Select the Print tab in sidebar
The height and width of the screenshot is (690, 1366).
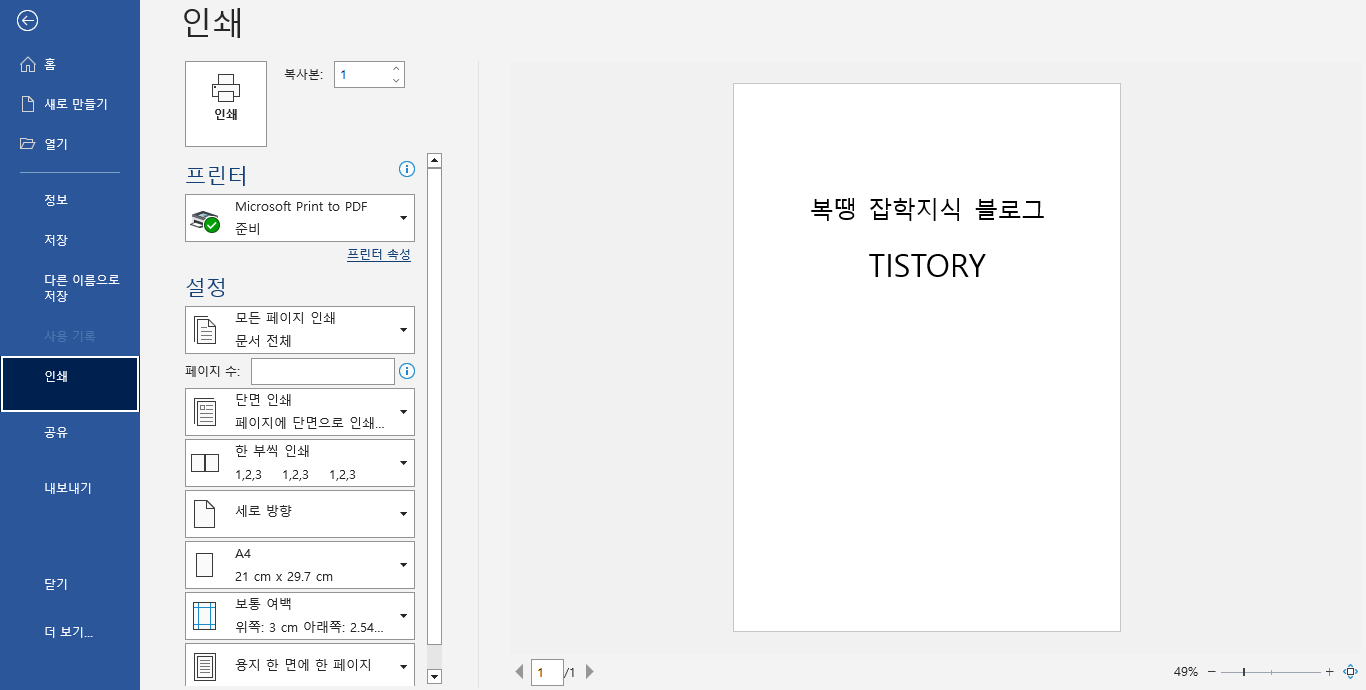(70, 384)
